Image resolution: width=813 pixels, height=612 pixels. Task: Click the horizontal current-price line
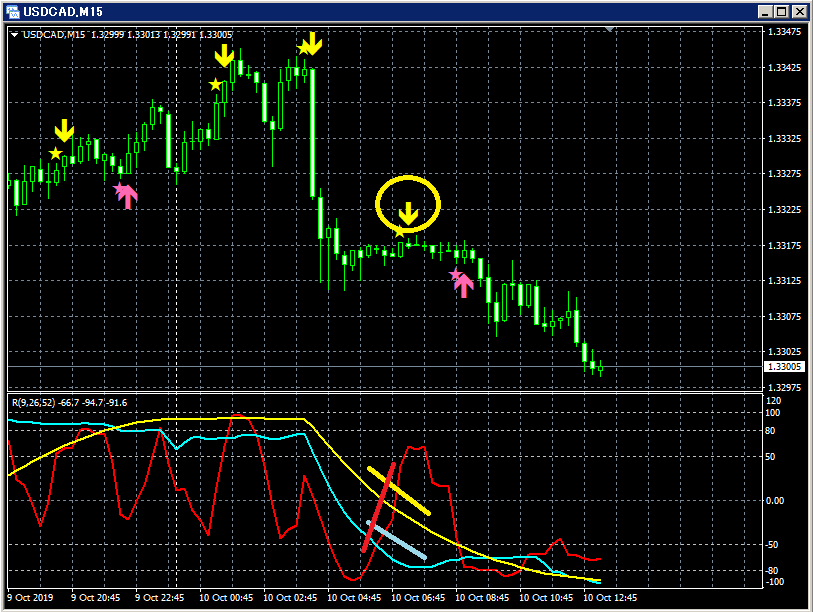[x=385, y=367]
